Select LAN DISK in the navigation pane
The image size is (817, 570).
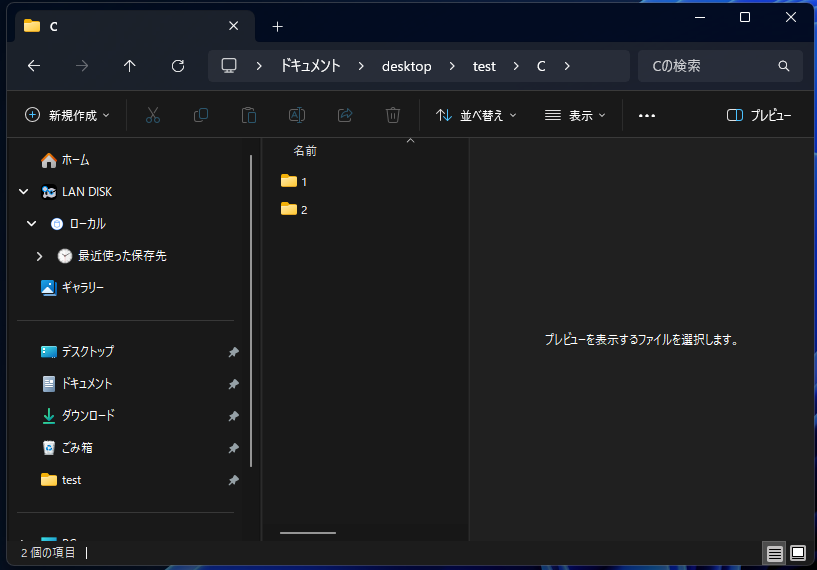86,192
